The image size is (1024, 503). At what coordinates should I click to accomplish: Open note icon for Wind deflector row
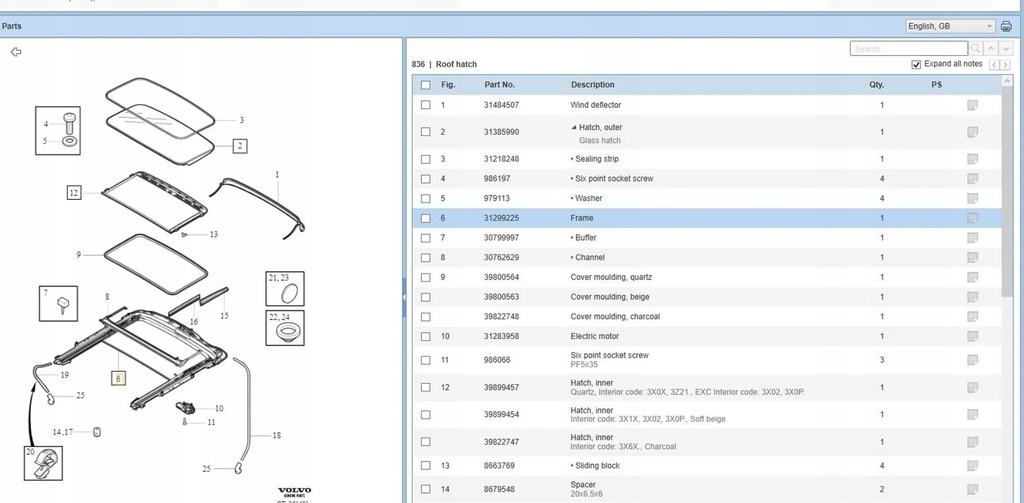(972, 105)
